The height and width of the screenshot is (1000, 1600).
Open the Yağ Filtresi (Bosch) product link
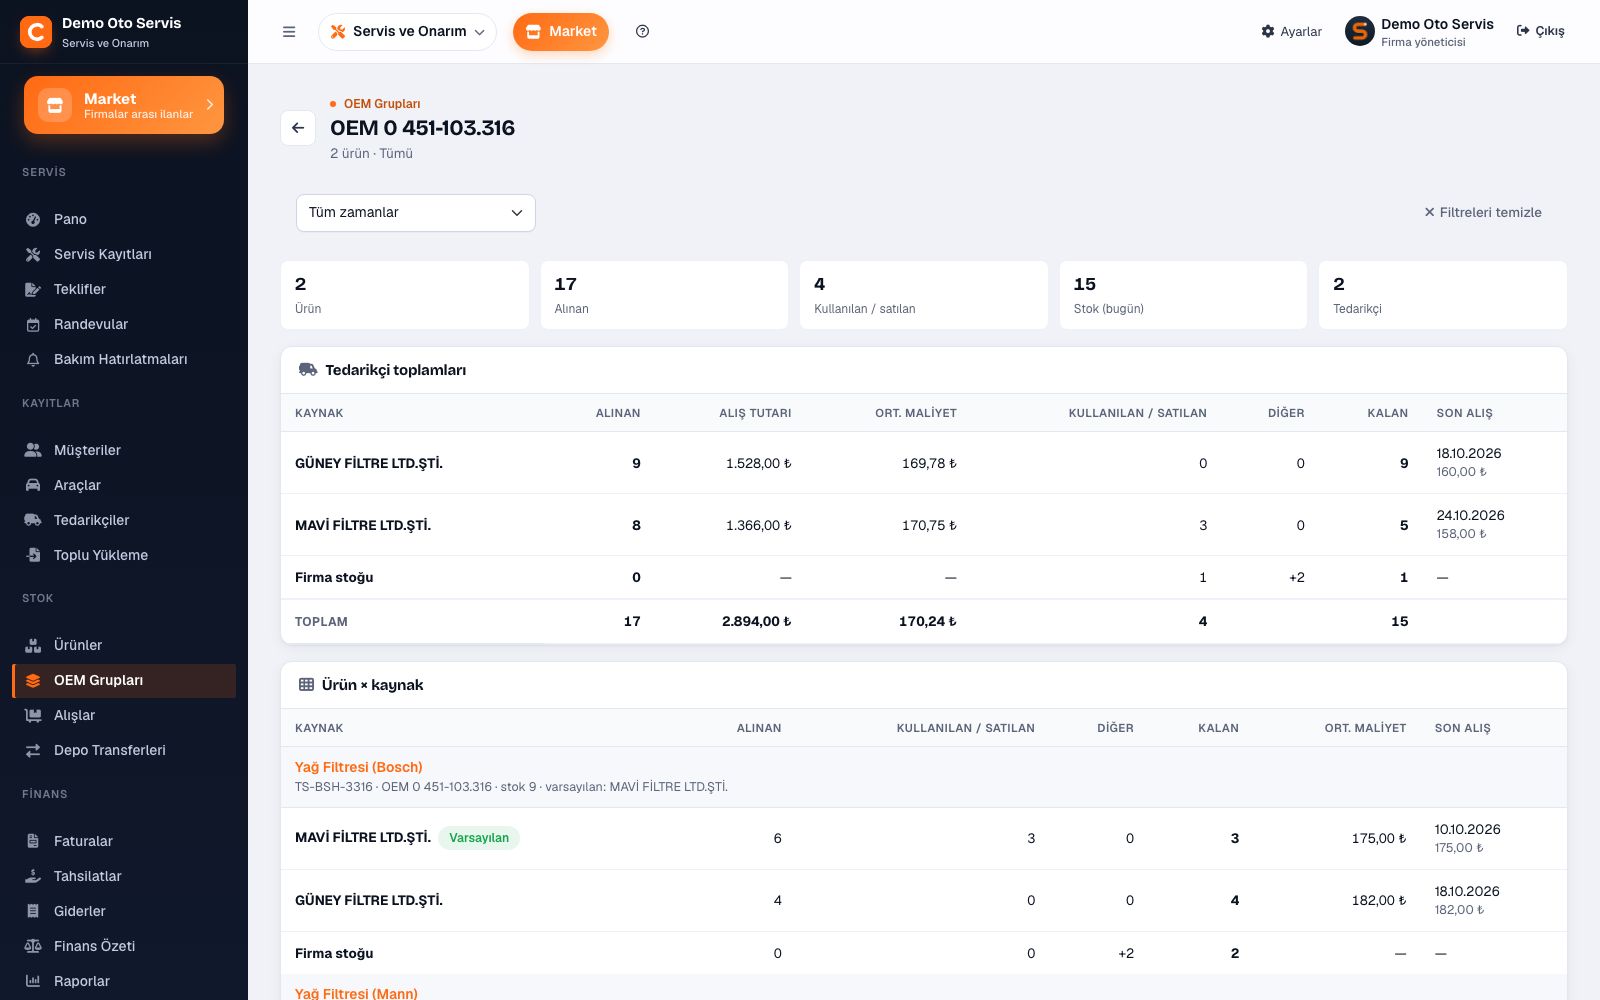pos(358,767)
